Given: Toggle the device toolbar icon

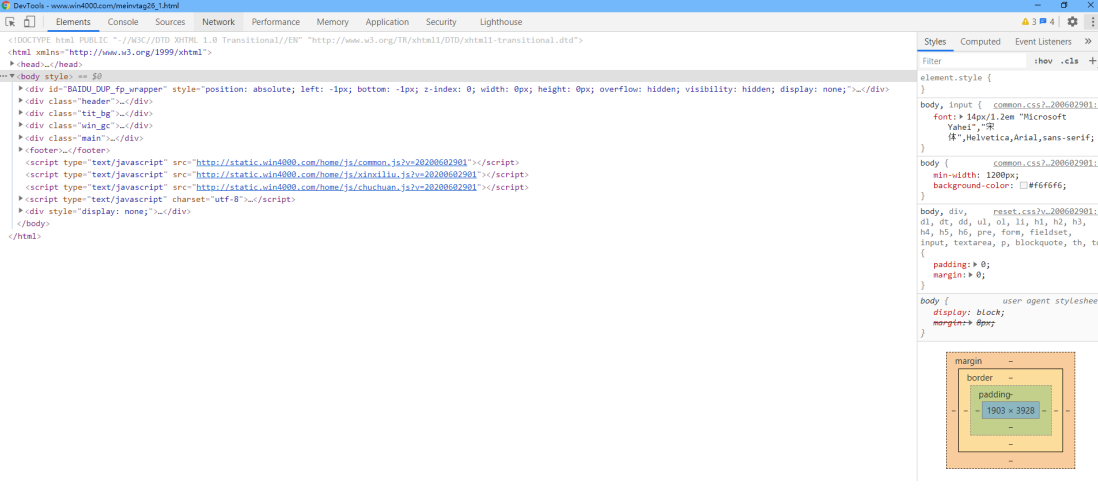Looking at the screenshot, I should [29, 22].
